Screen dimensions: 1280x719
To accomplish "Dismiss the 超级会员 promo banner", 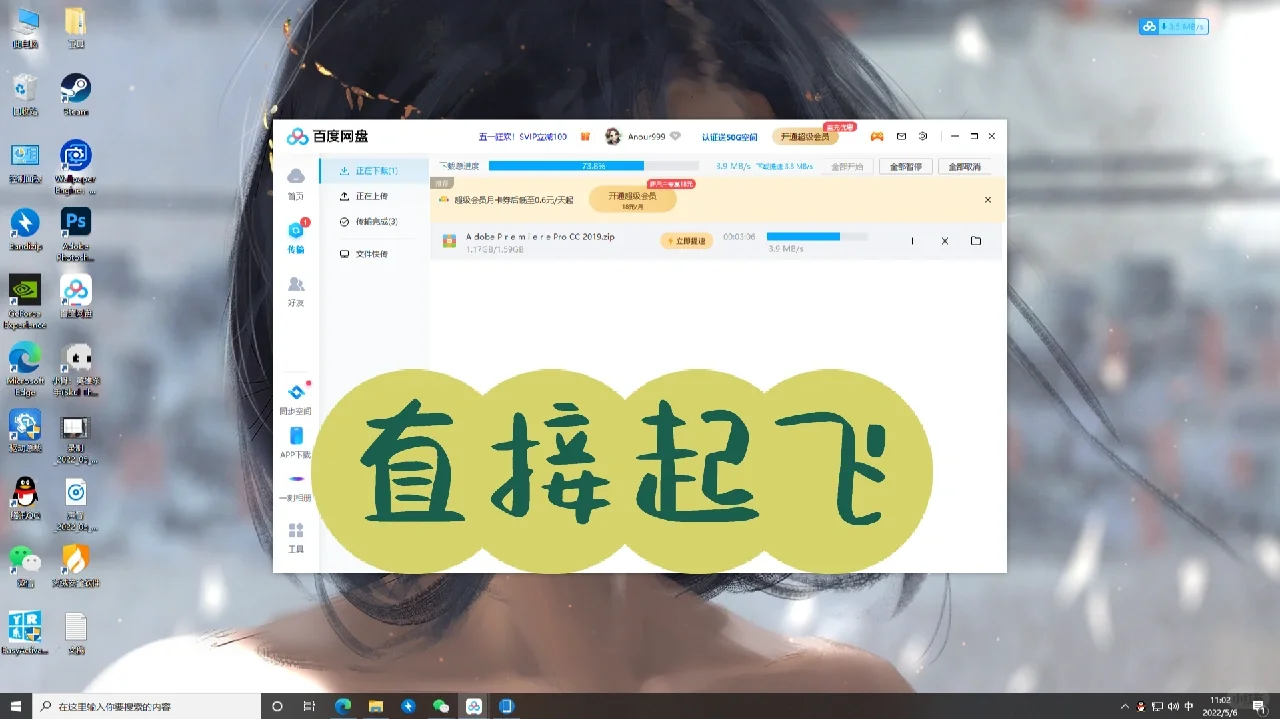I will click(x=987, y=199).
